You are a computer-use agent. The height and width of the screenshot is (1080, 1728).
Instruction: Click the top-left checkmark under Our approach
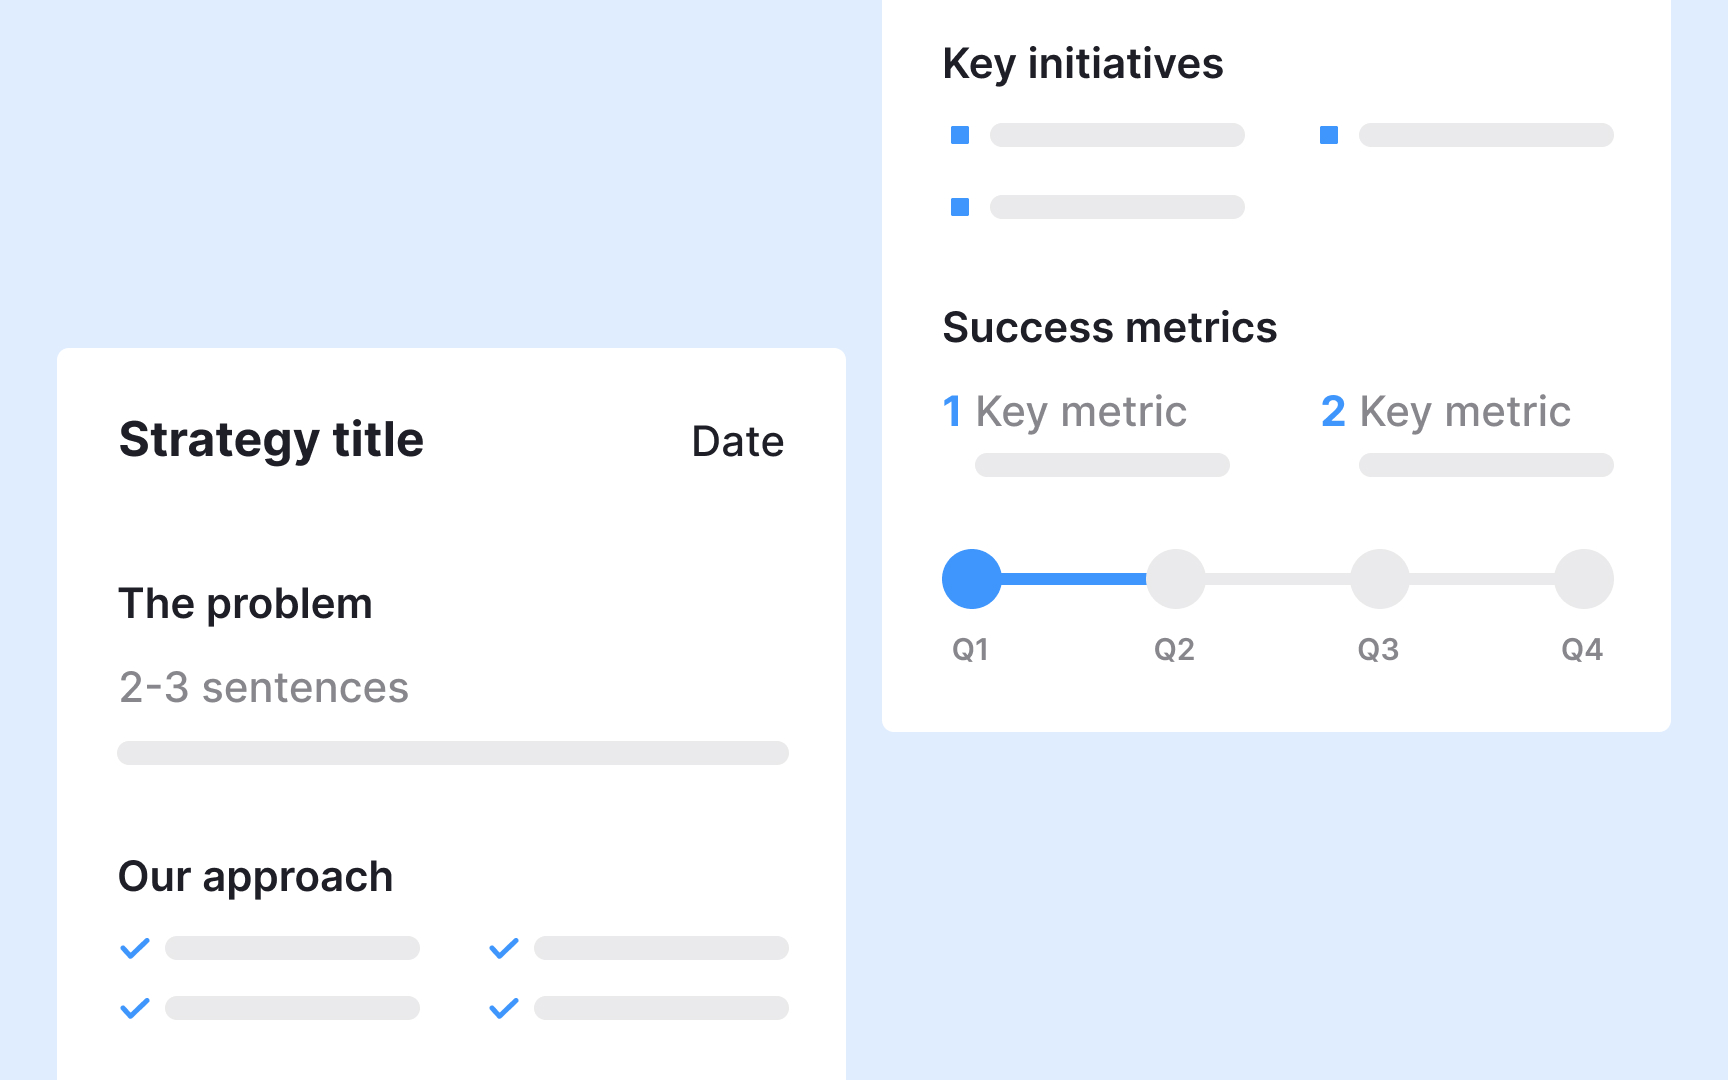[135, 948]
